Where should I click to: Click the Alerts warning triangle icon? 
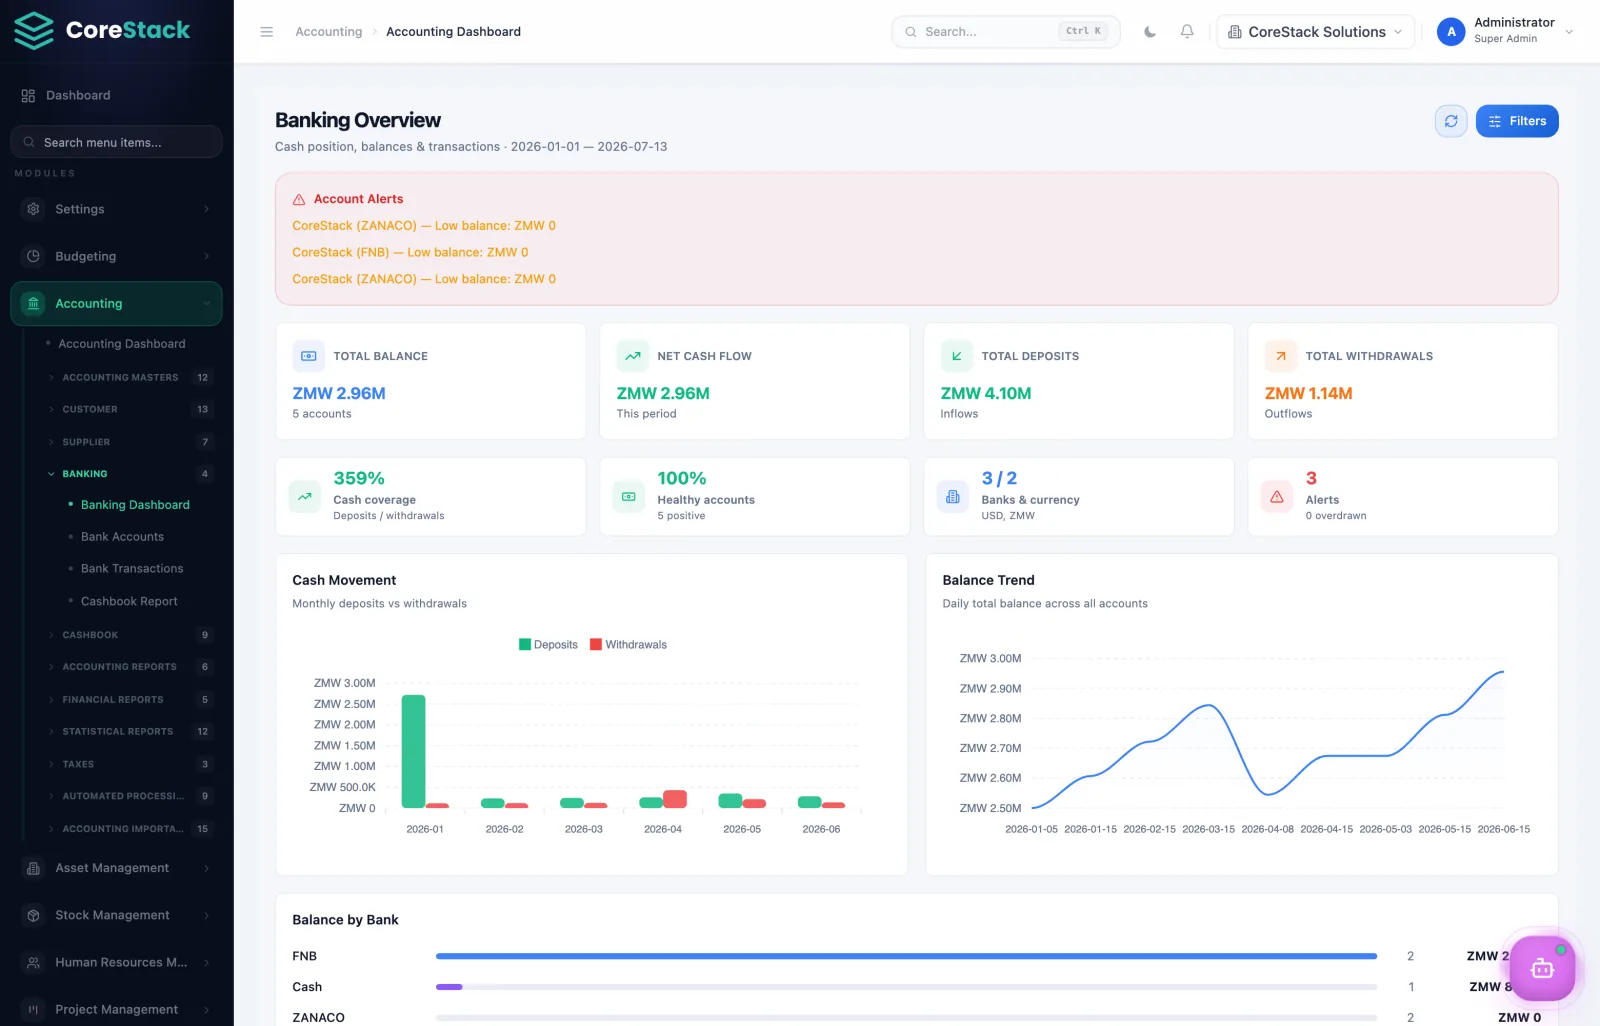pos(1277,496)
